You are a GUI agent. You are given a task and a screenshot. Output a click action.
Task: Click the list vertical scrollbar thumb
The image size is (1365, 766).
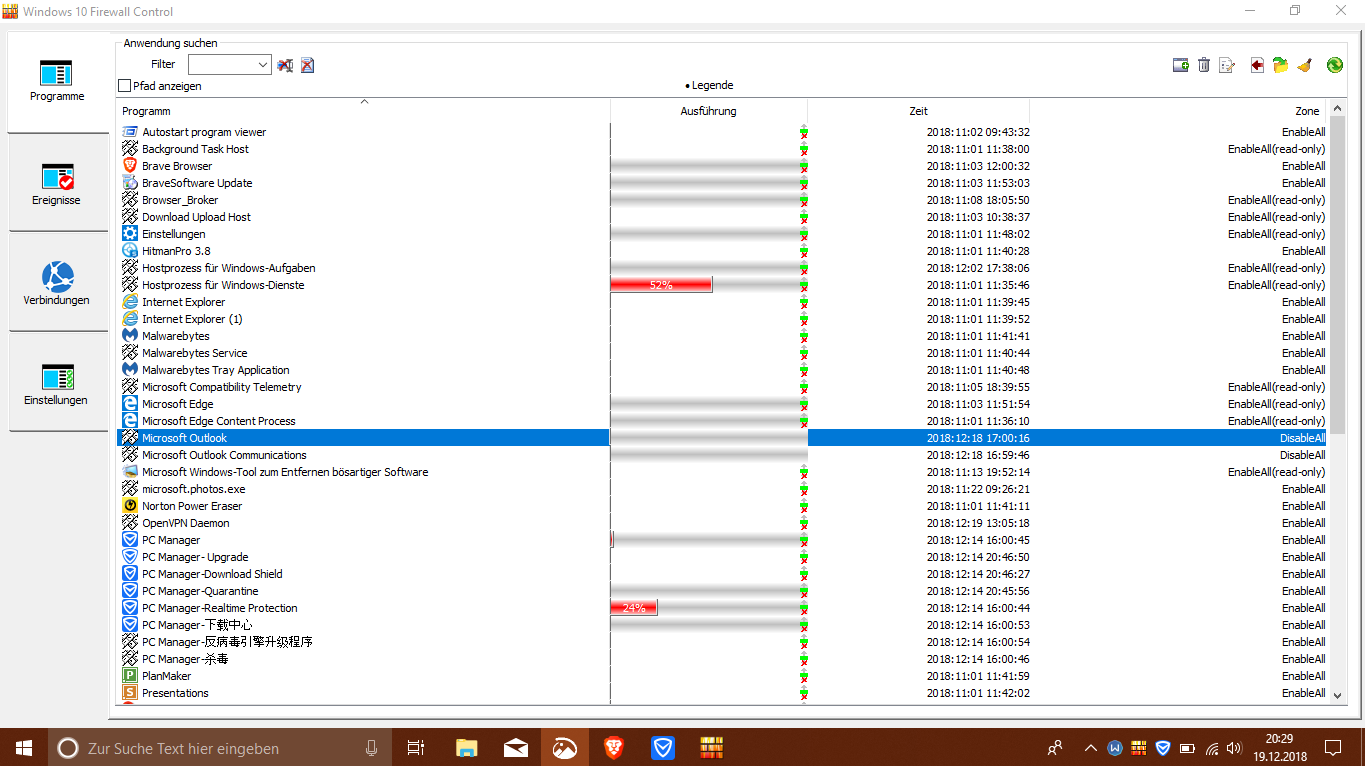pyautogui.click(x=1338, y=275)
